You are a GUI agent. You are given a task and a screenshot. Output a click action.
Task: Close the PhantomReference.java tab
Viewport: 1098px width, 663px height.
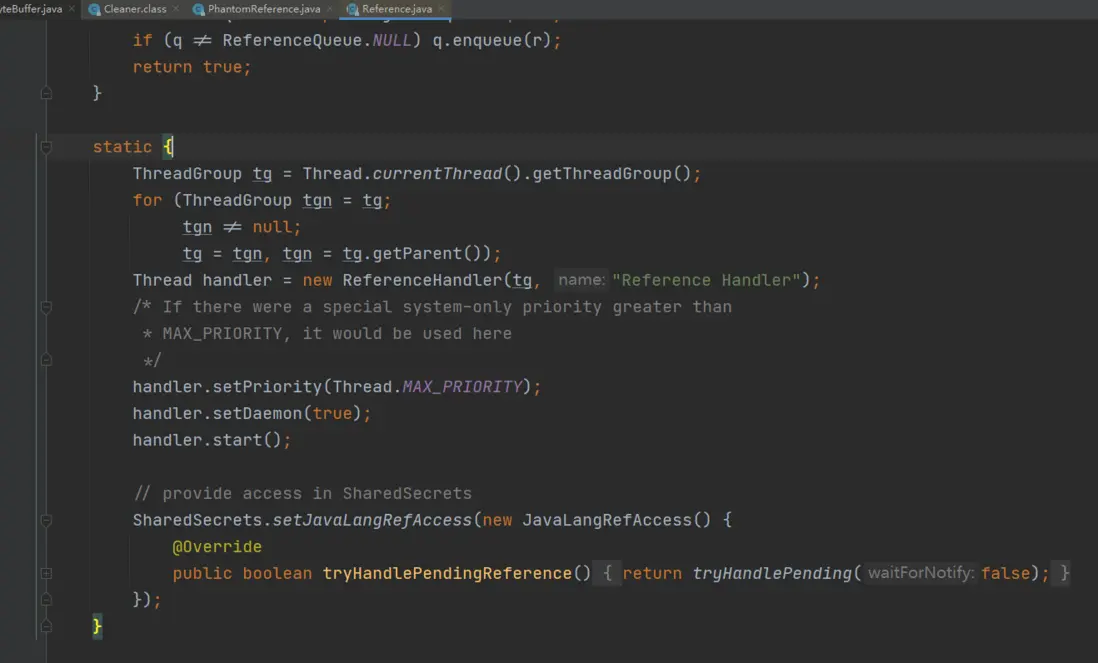[329, 9]
